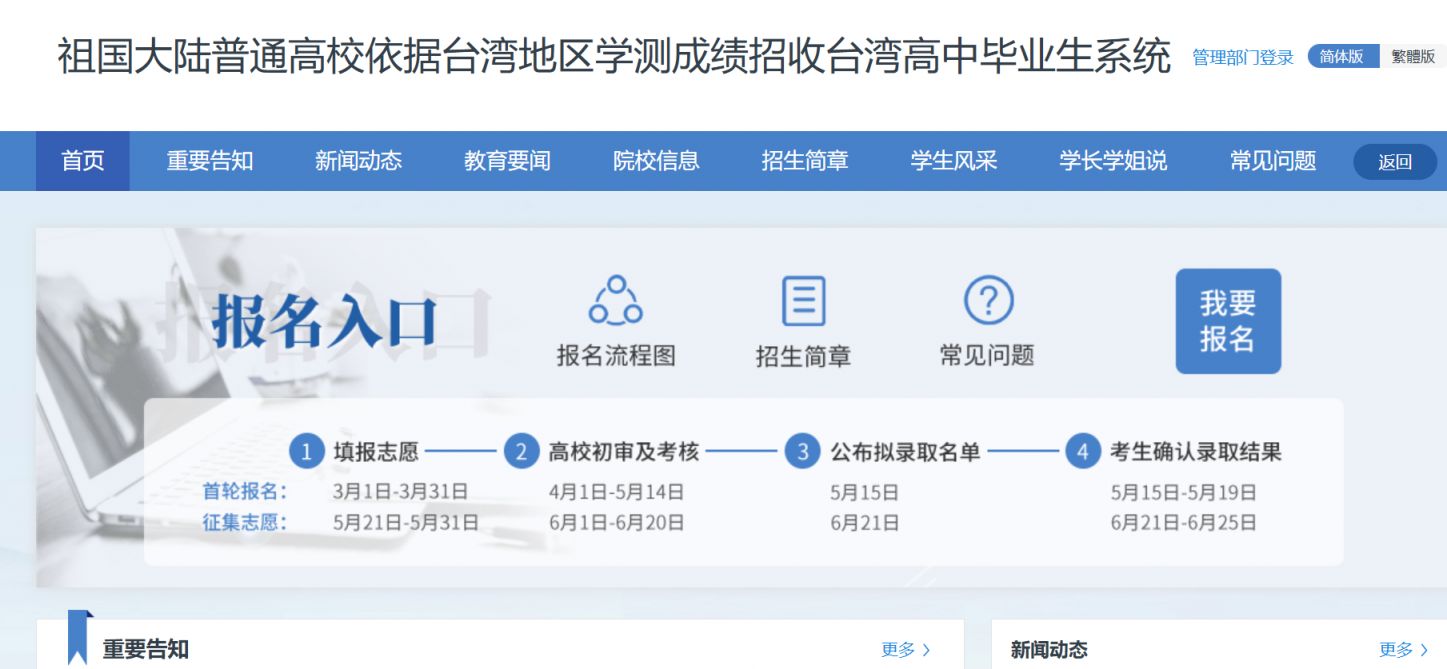Viewport: 1447px width, 669px height.
Task: Open the 管理部门登录 link
Action: pos(1242,58)
